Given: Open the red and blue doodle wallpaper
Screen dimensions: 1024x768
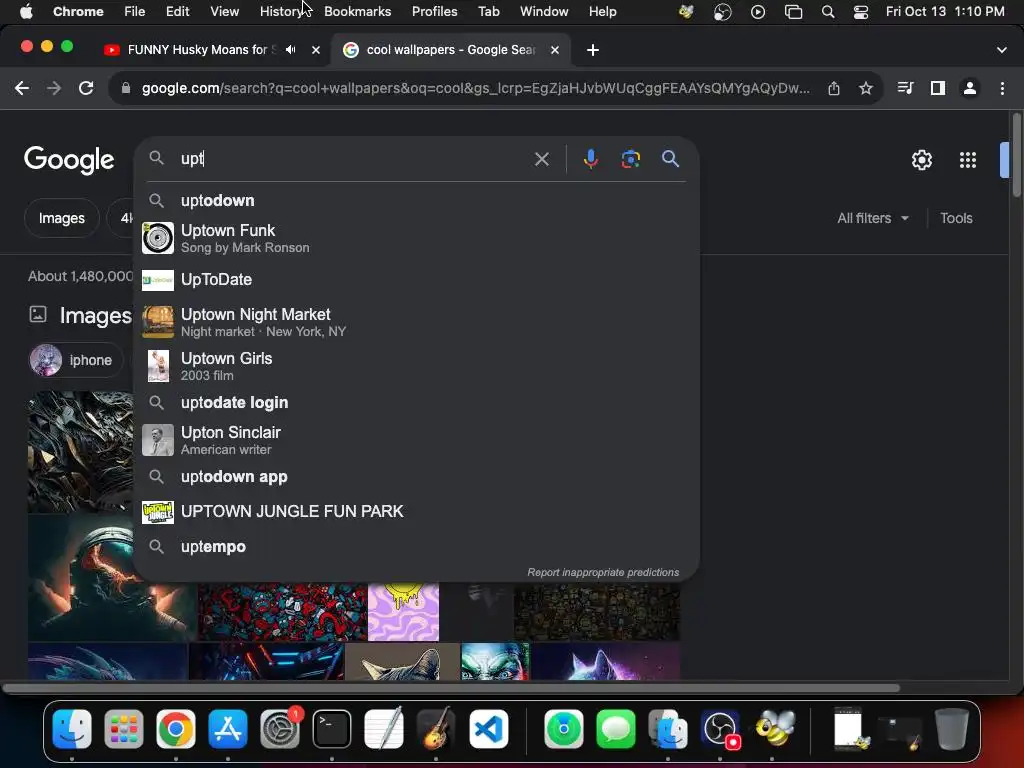Looking at the screenshot, I should point(282,612).
